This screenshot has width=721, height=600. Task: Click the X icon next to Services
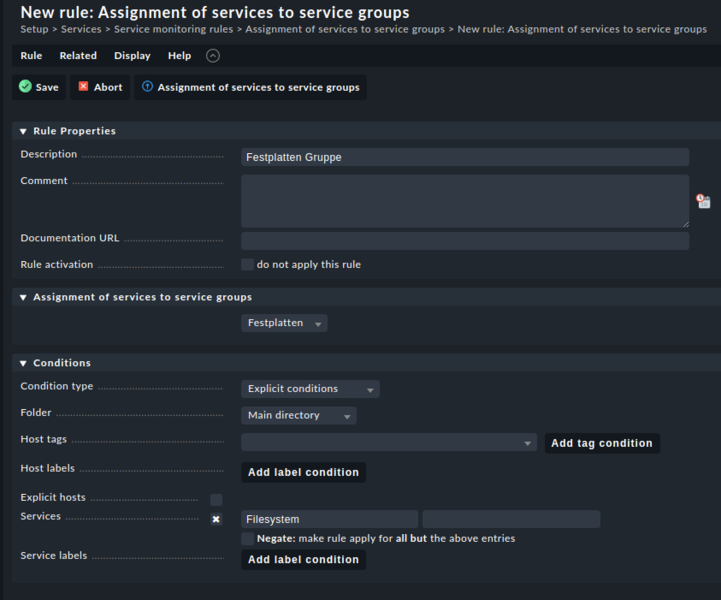pos(216,519)
